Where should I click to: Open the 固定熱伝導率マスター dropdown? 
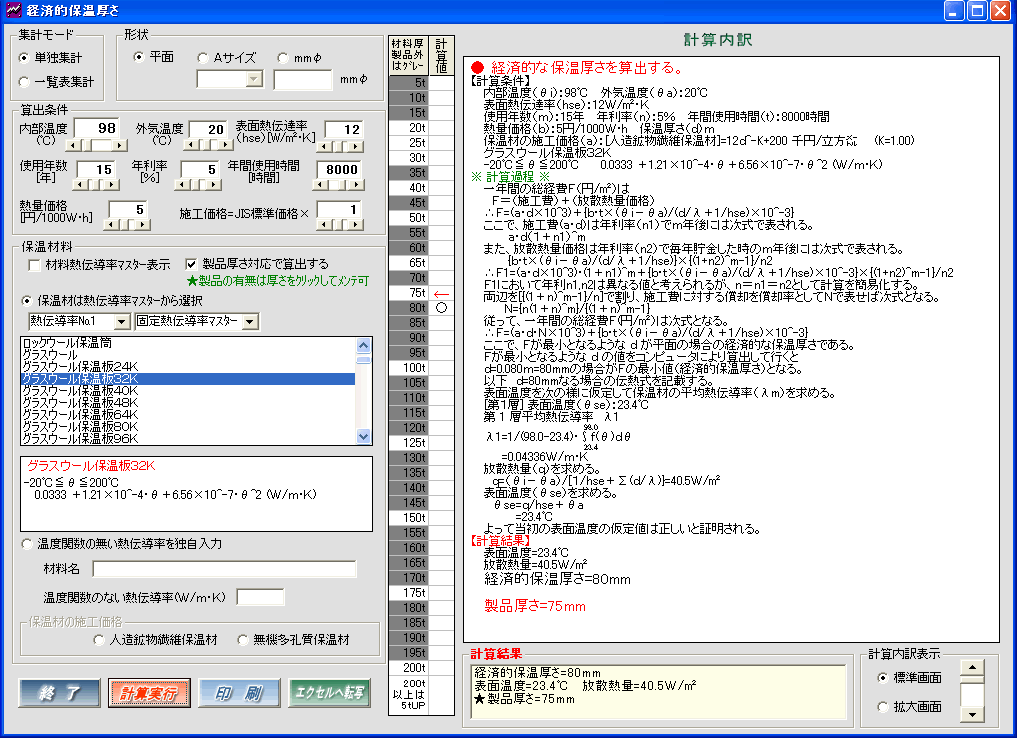click(250, 321)
